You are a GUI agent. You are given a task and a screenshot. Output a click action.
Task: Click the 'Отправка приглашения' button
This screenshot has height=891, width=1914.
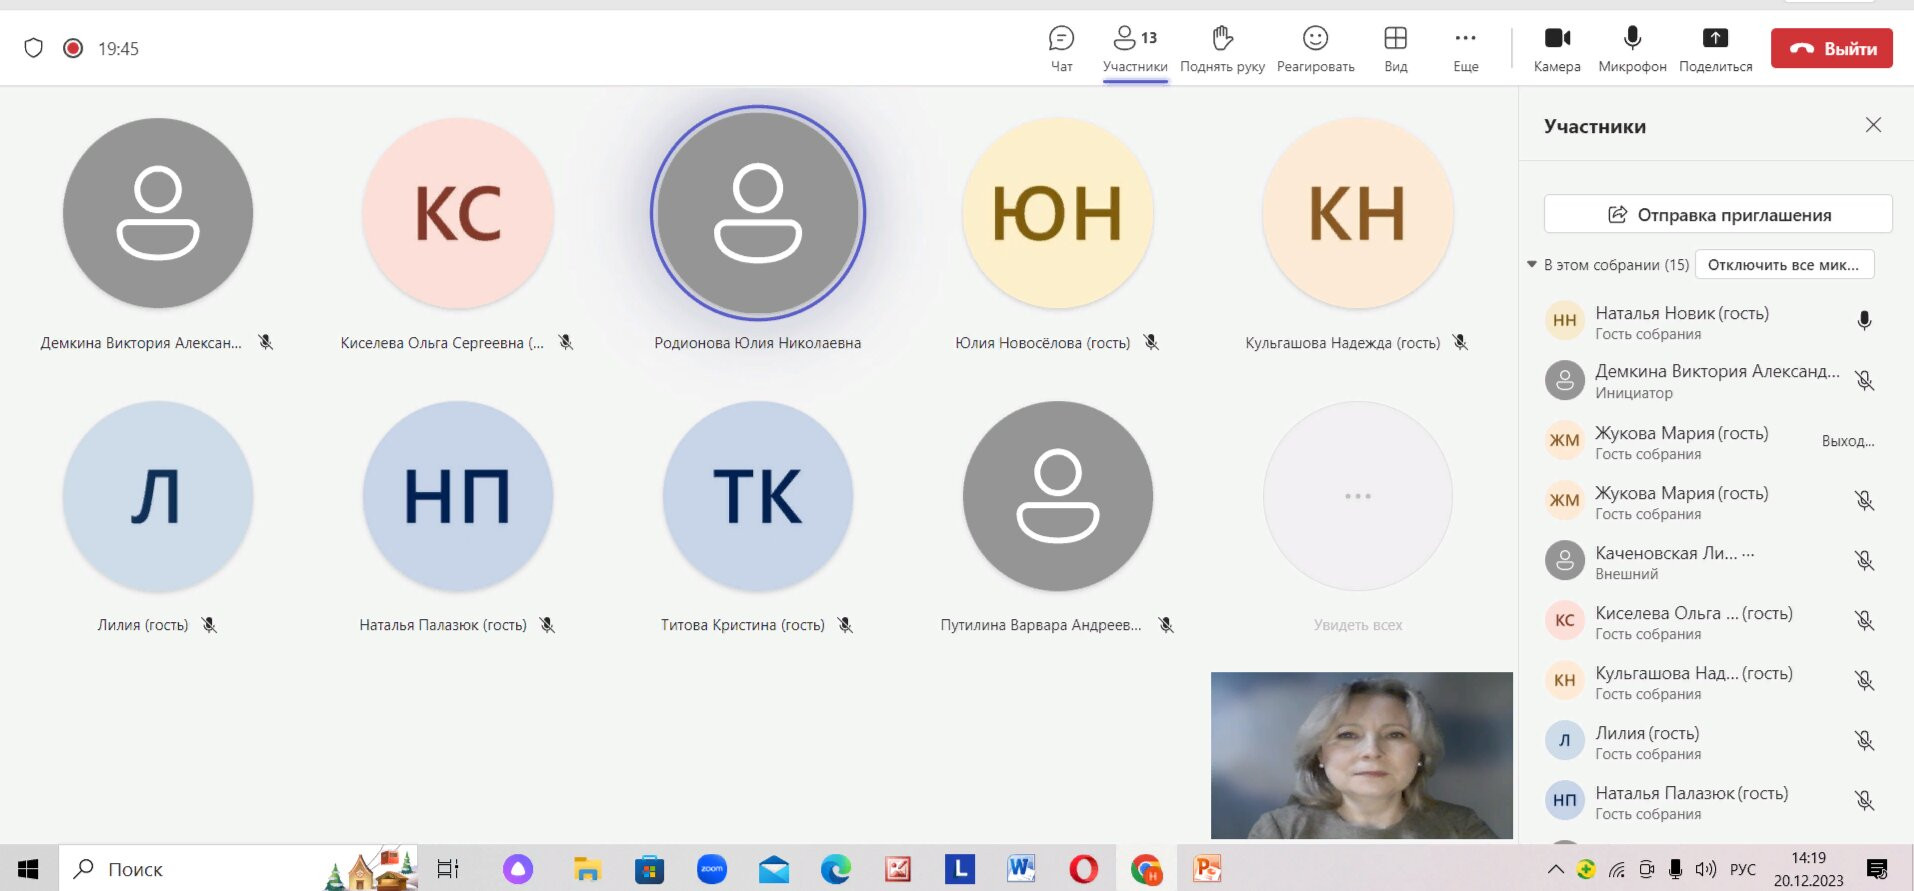(x=1718, y=214)
